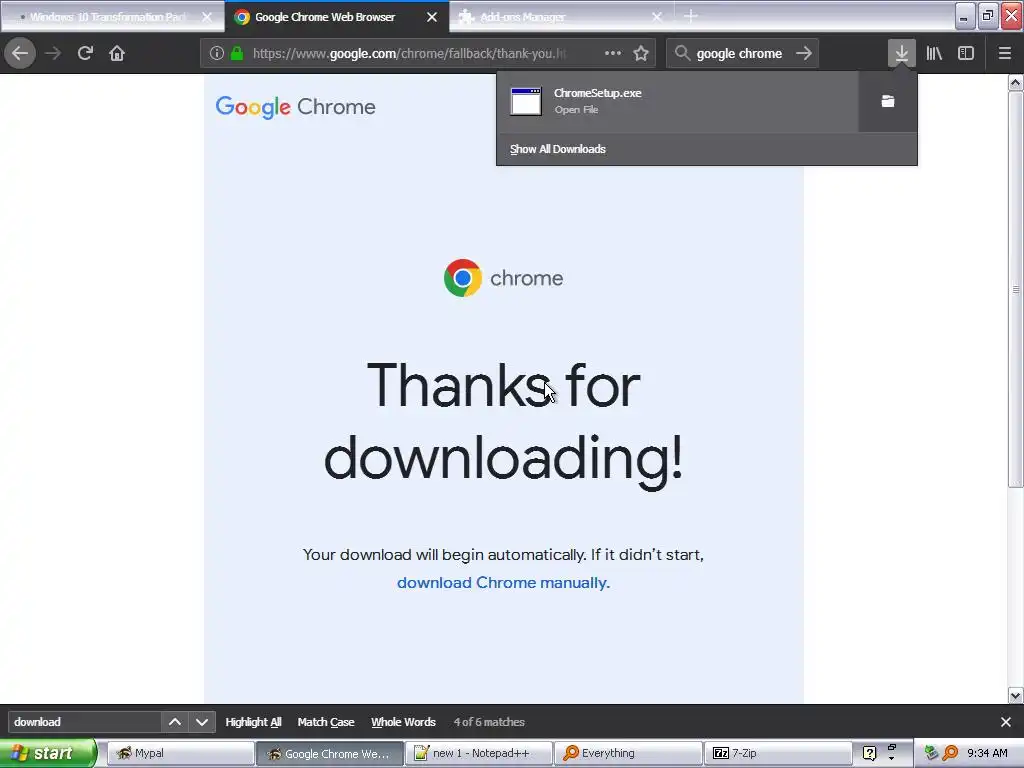The height and width of the screenshot is (768, 1024).
Task: Click the Everything search tray icon
Action: [x=950, y=753]
